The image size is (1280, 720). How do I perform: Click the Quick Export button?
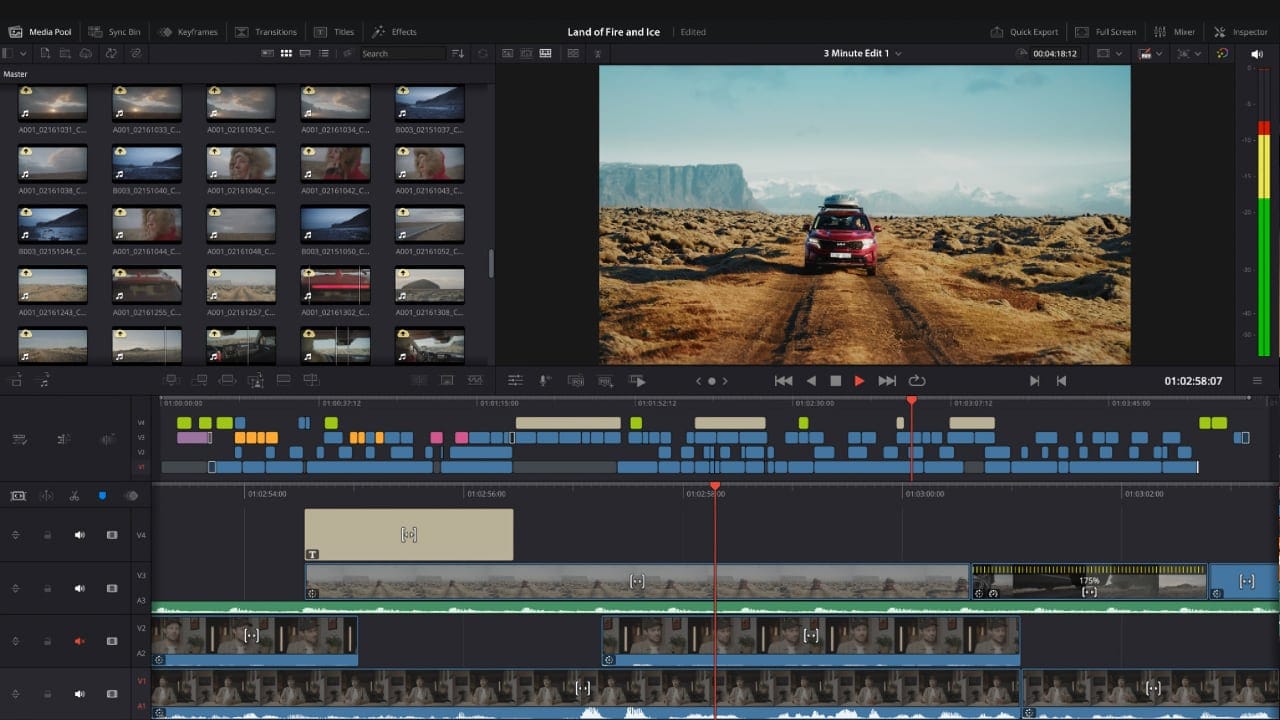pyautogui.click(x=1024, y=32)
